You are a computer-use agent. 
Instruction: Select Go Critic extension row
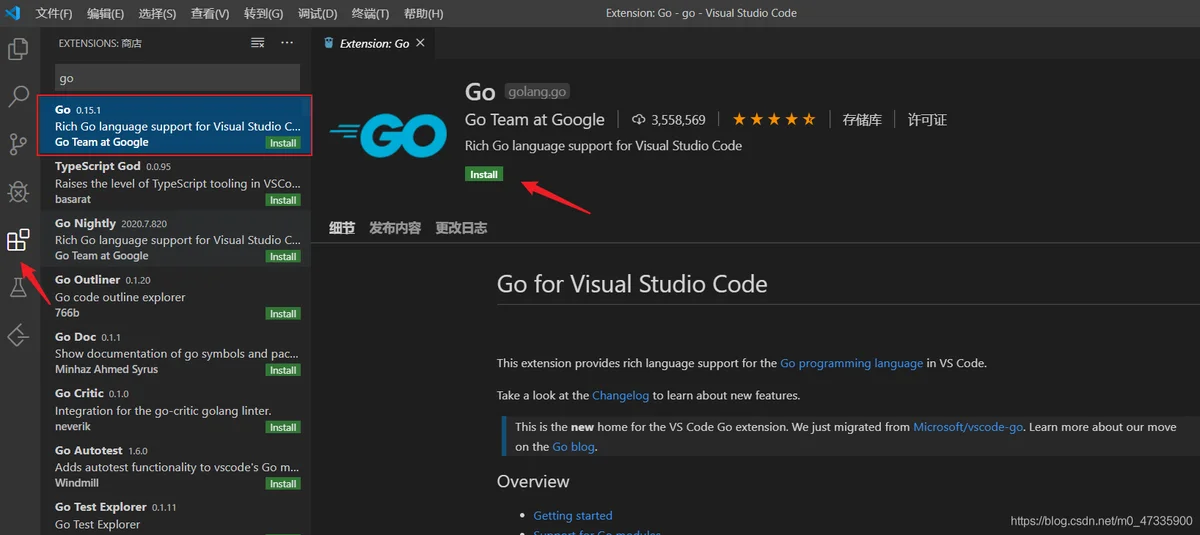click(x=175, y=410)
